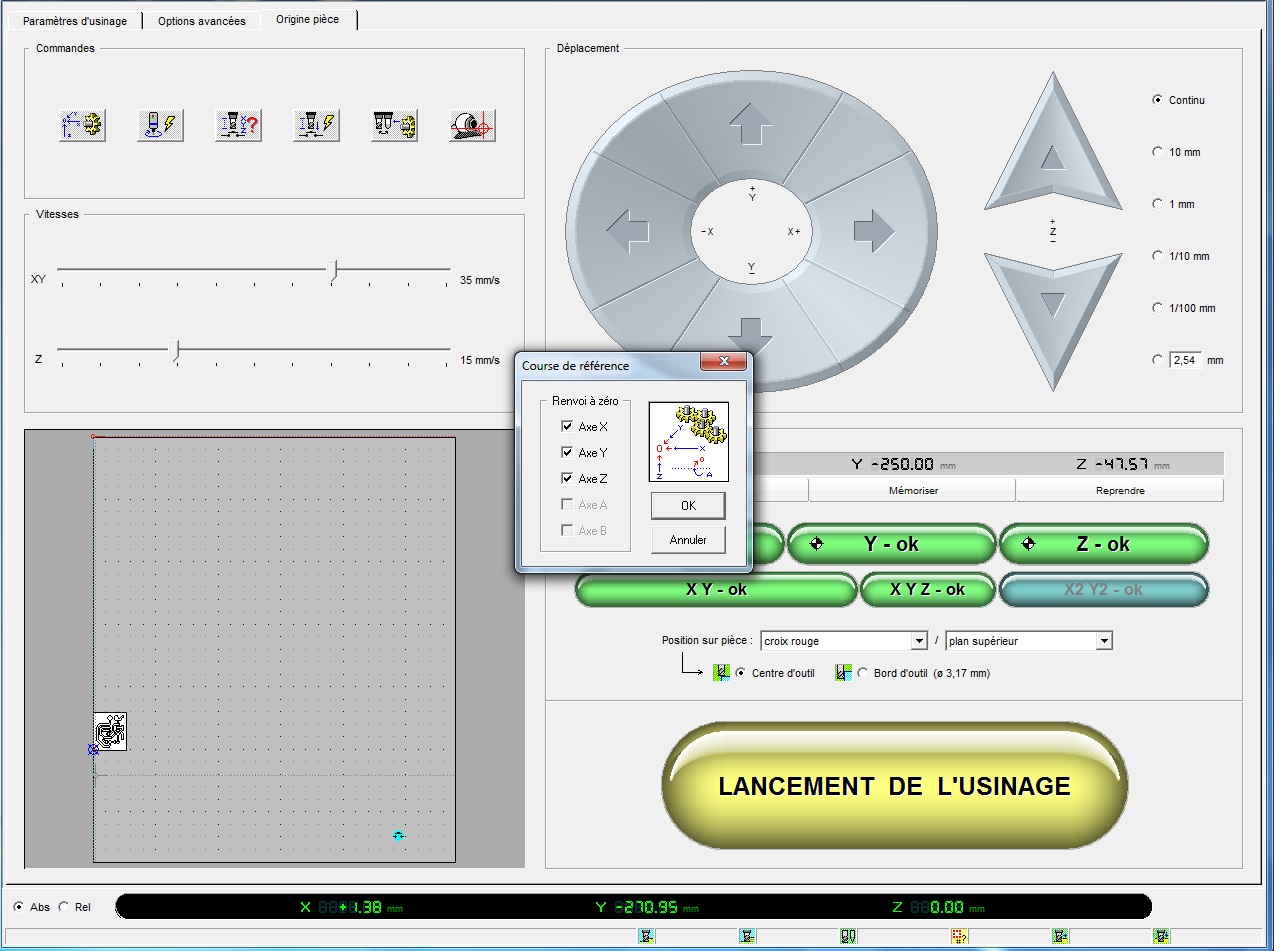This screenshot has height=951, width=1280.
Task: Uncheck the Axe Z checkbox
Action: click(567, 479)
